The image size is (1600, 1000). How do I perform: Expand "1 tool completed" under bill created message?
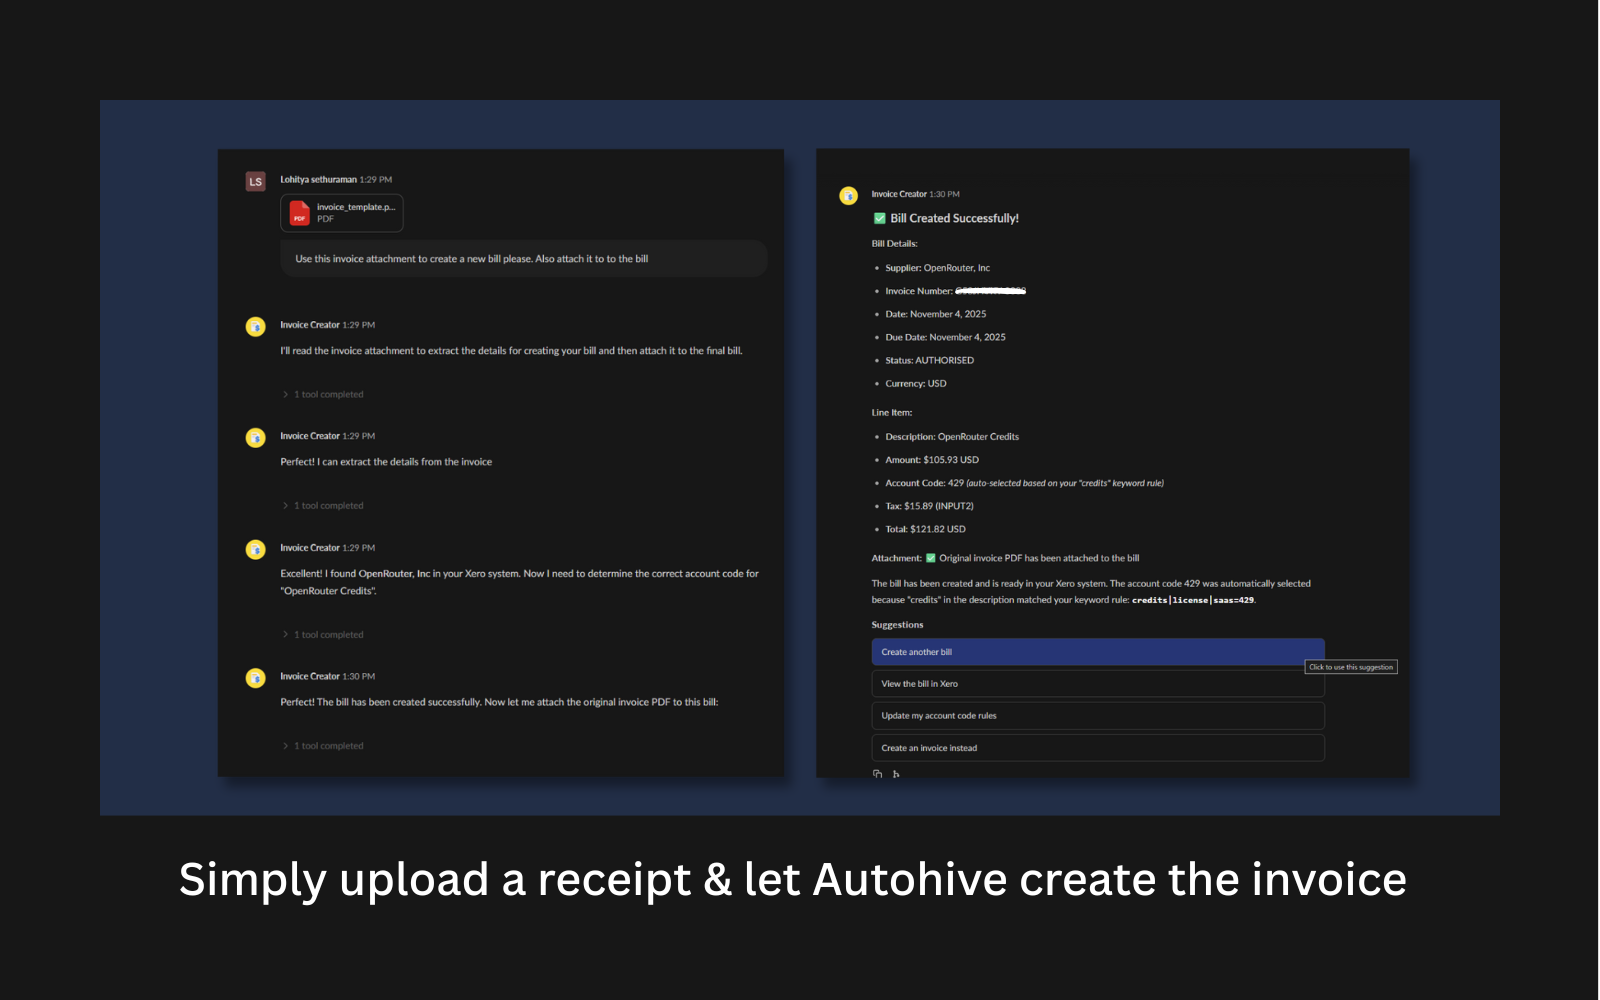click(x=323, y=746)
